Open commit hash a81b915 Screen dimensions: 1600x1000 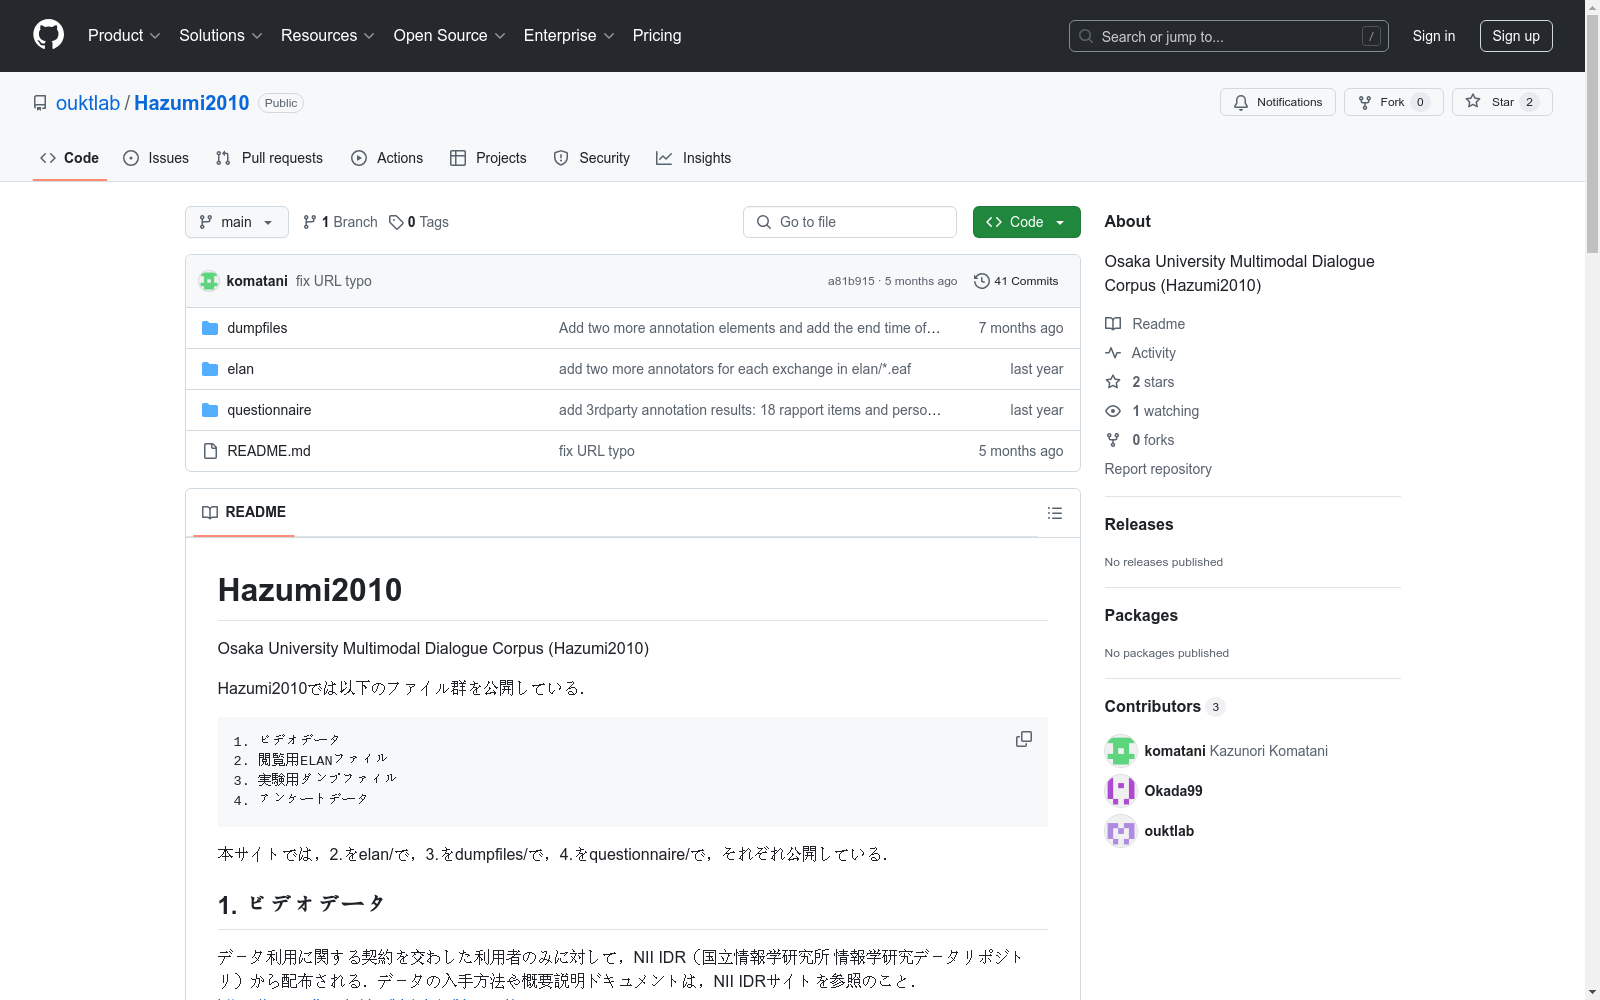click(851, 281)
